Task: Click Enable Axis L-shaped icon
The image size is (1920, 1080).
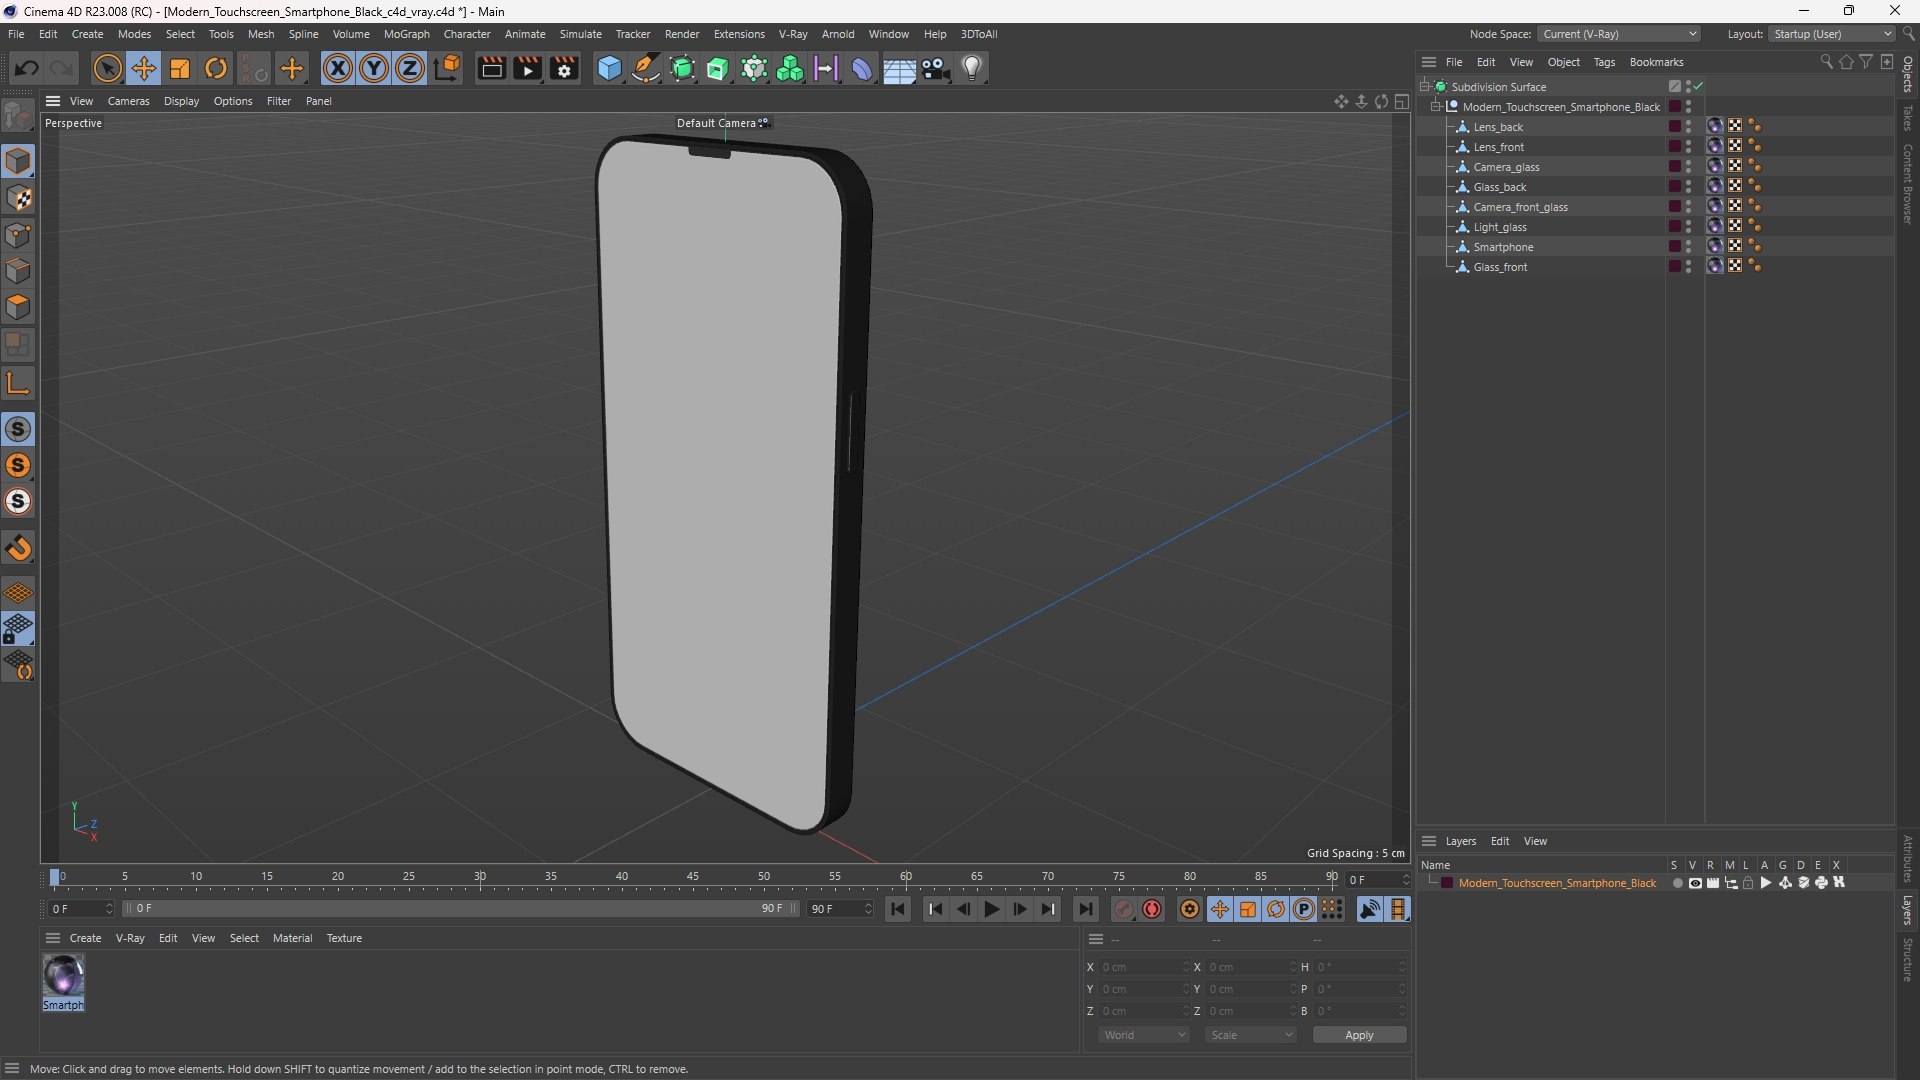Action: tap(18, 383)
